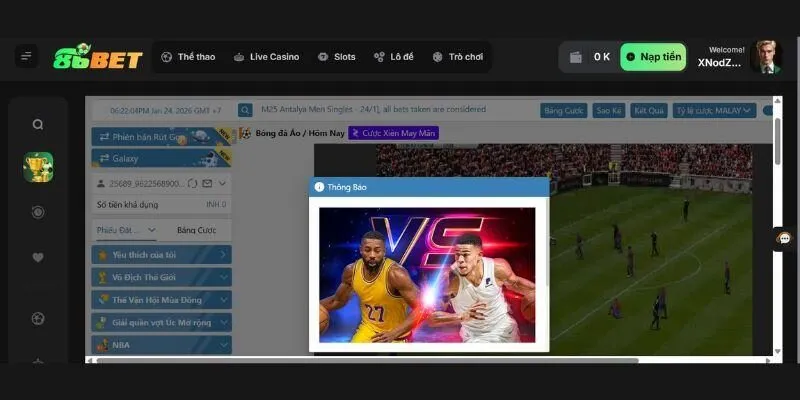This screenshot has width=800, height=400.
Task: Click the soccer ball icon in sidebar
Action: tap(38, 319)
